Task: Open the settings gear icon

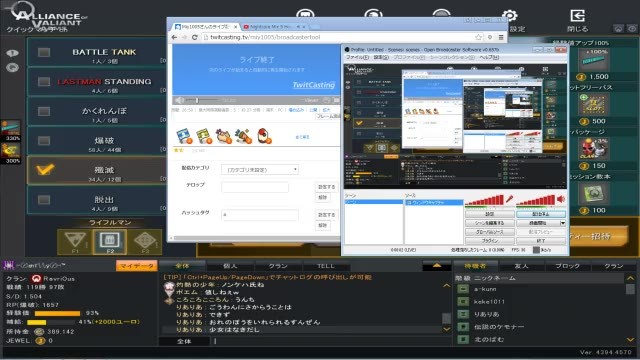Action: tap(509, 16)
